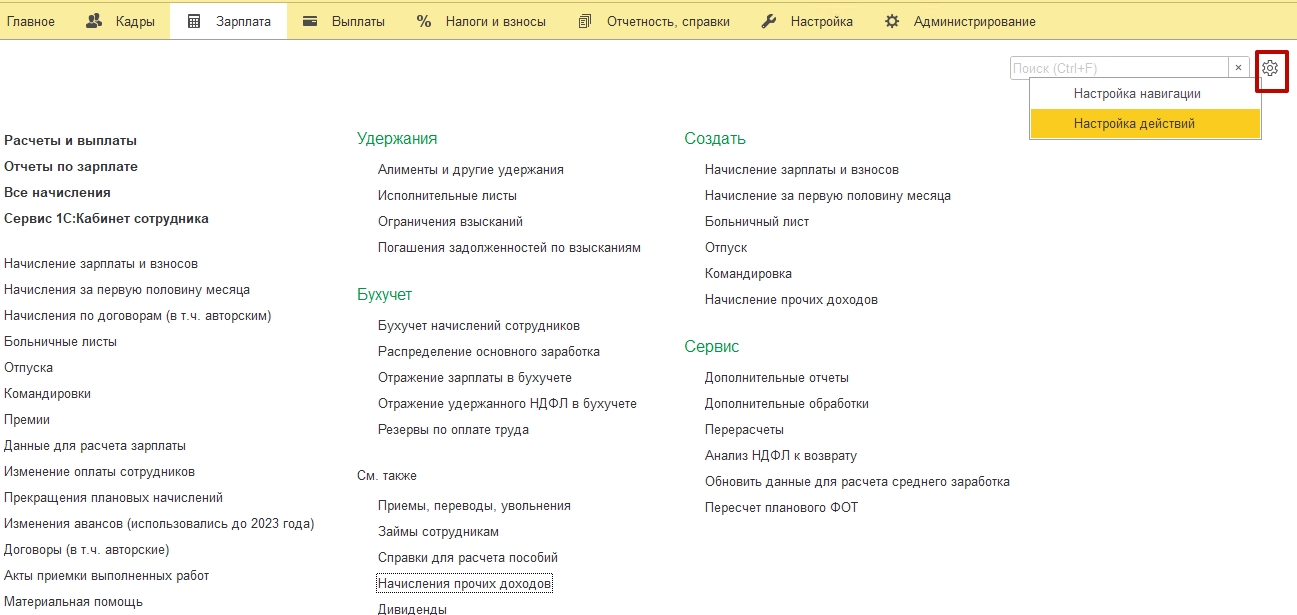
Task: Open Изменения авансов (использовались до 2023 года)
Action: (159, 524)
